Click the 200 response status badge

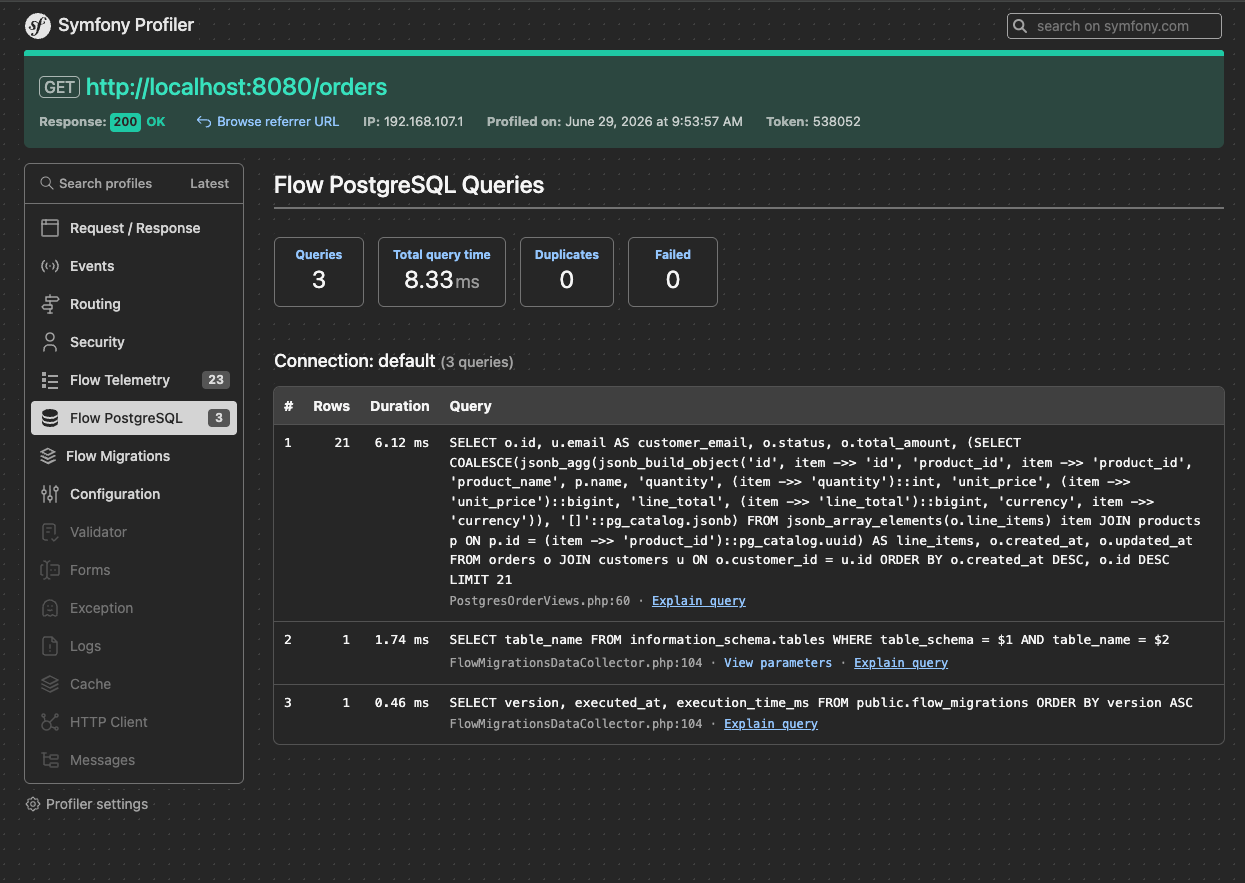coord(125,122)
